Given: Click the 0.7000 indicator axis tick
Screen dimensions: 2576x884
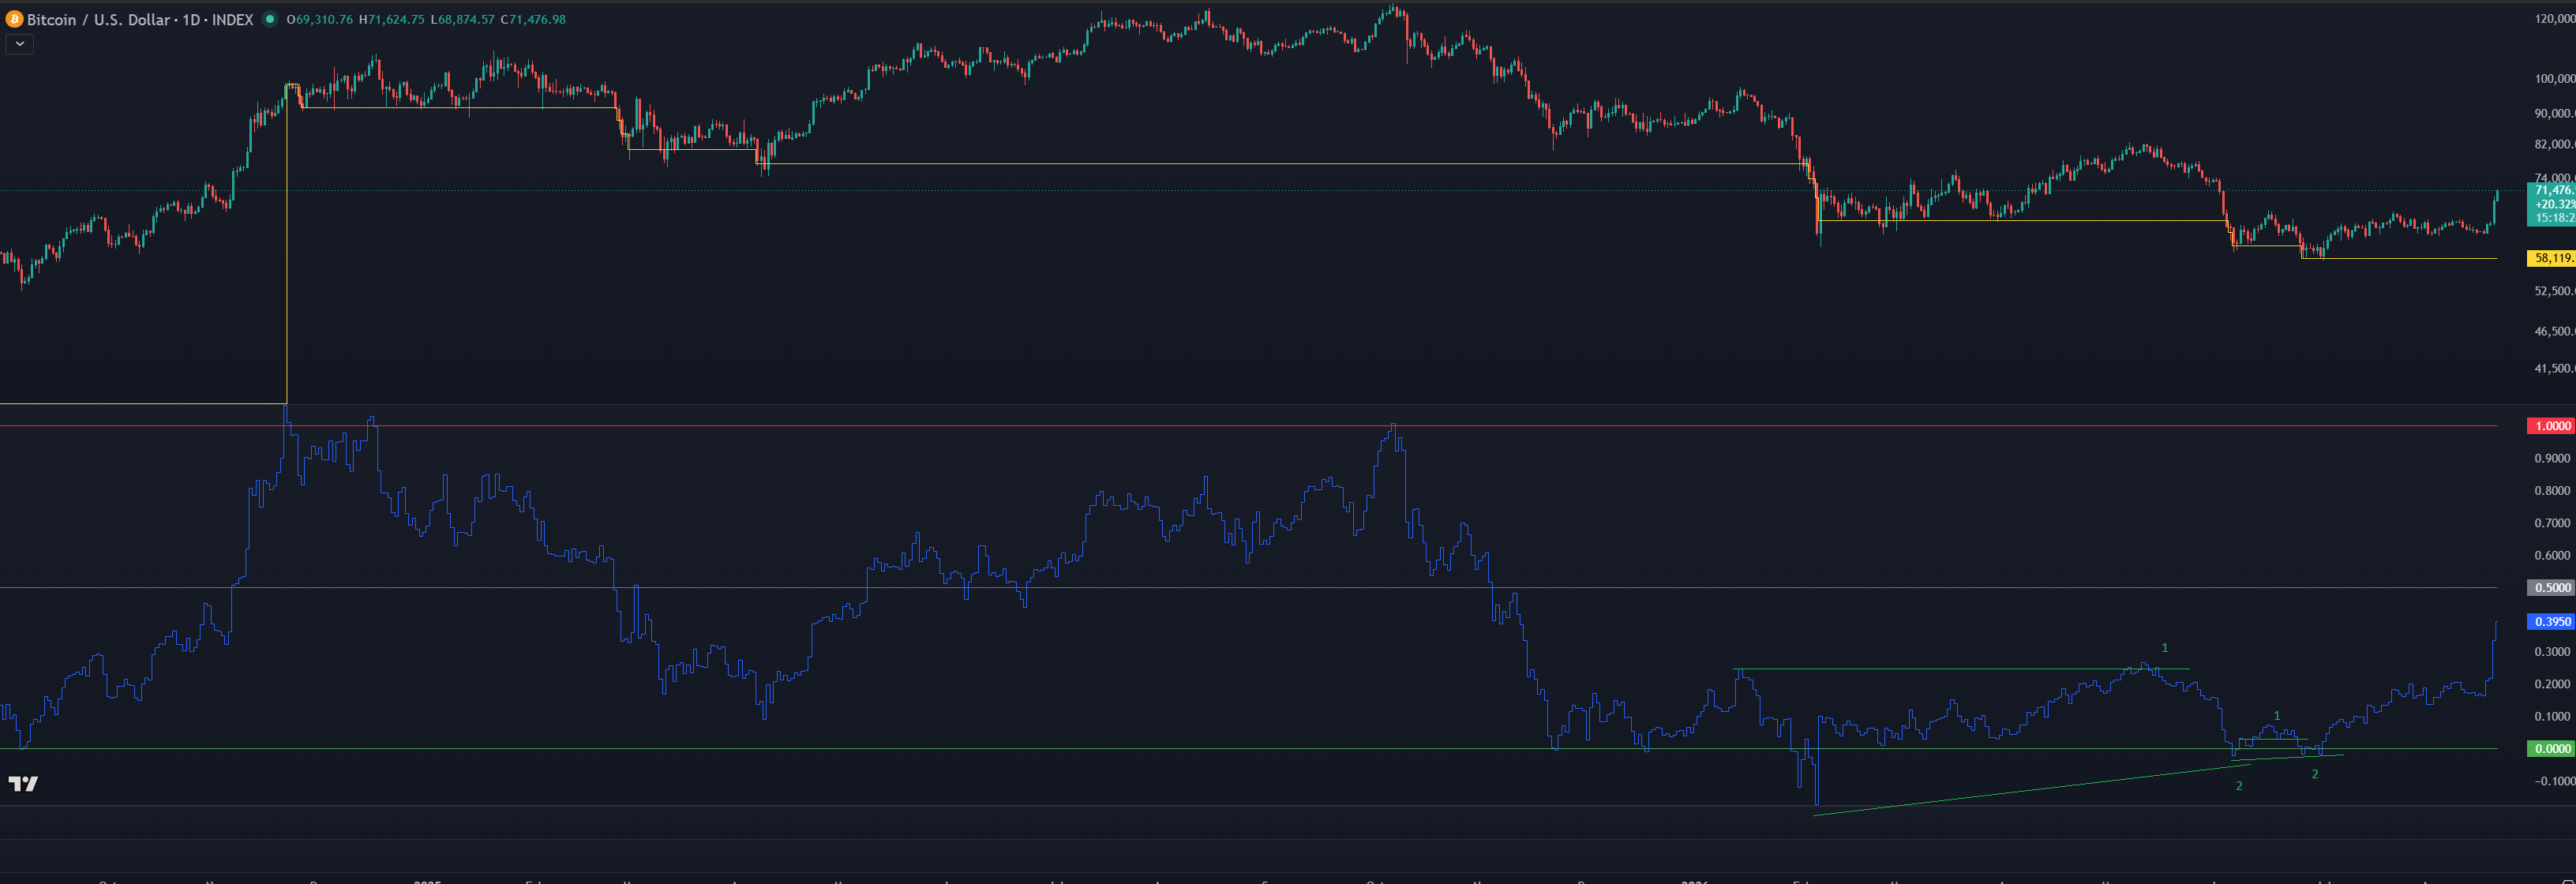Looking at the screenshot, I should click(x=2552, y=523).
